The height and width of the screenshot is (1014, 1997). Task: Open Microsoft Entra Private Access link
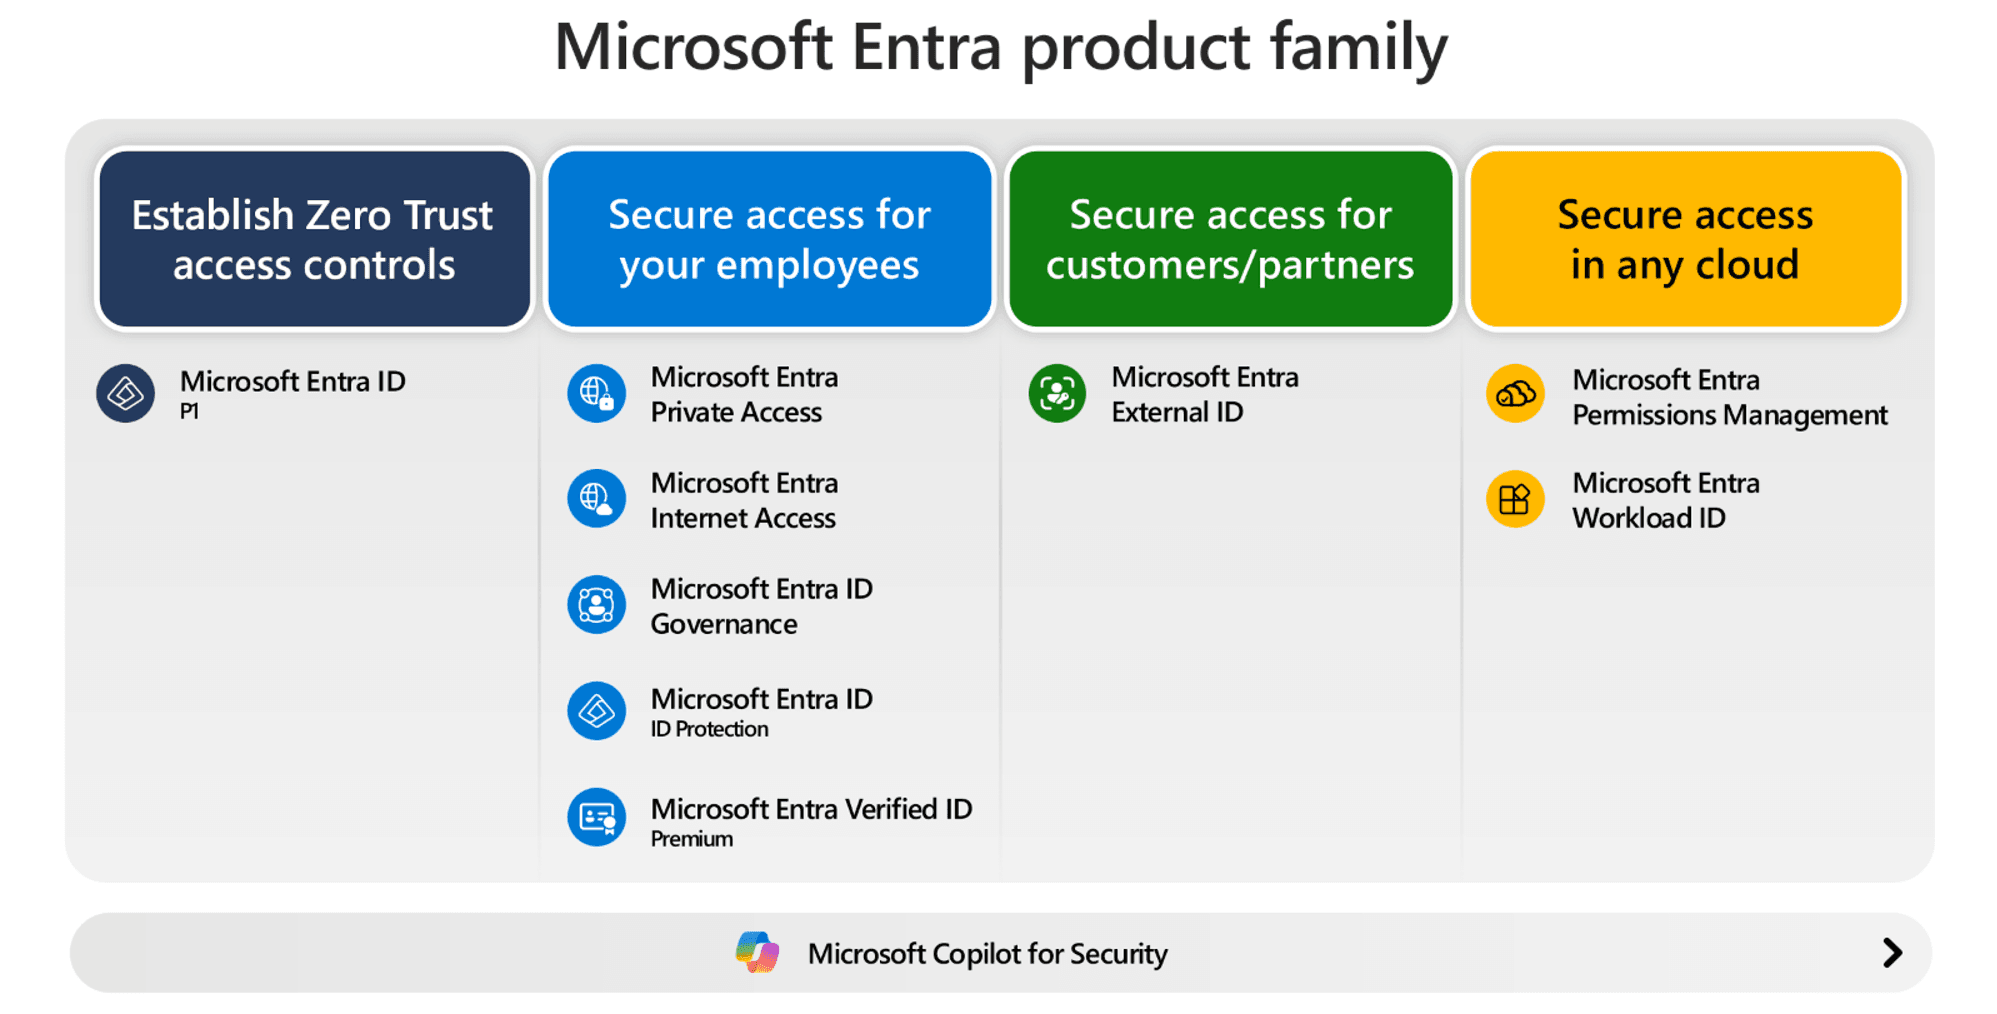coord(744,394)
